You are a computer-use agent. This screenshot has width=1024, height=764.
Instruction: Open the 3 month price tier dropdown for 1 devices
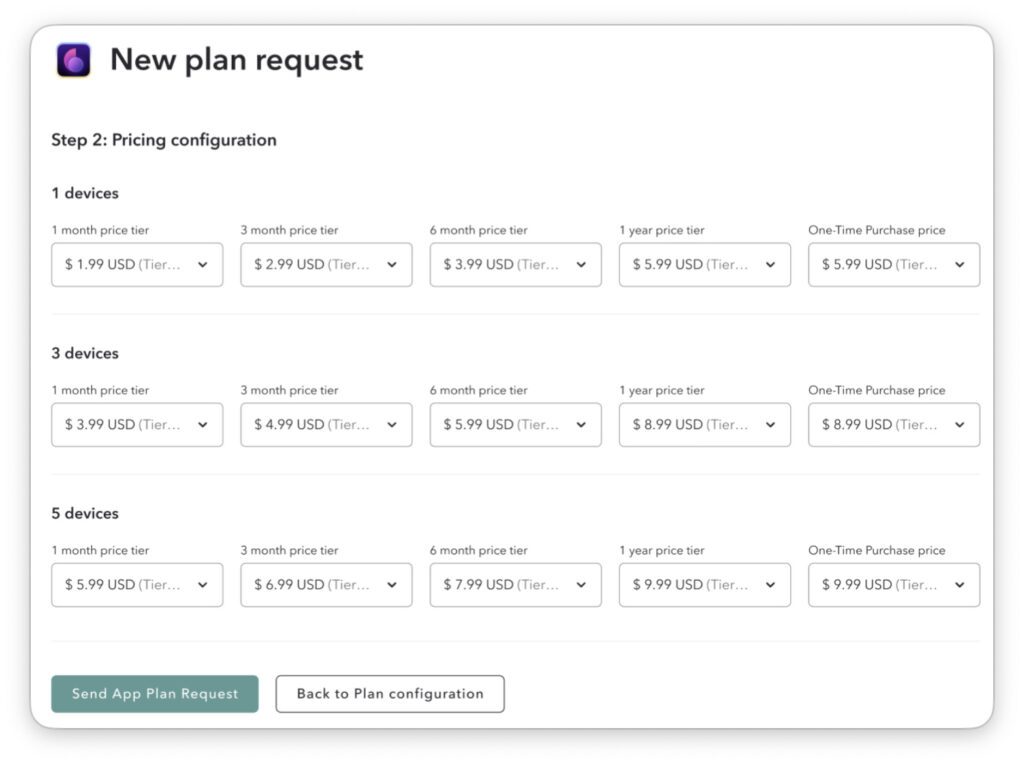[x=325, y=264]
